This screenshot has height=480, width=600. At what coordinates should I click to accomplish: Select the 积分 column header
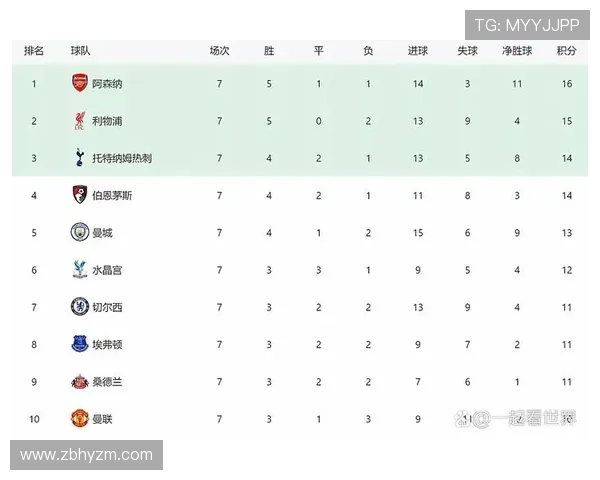point(567,50)
